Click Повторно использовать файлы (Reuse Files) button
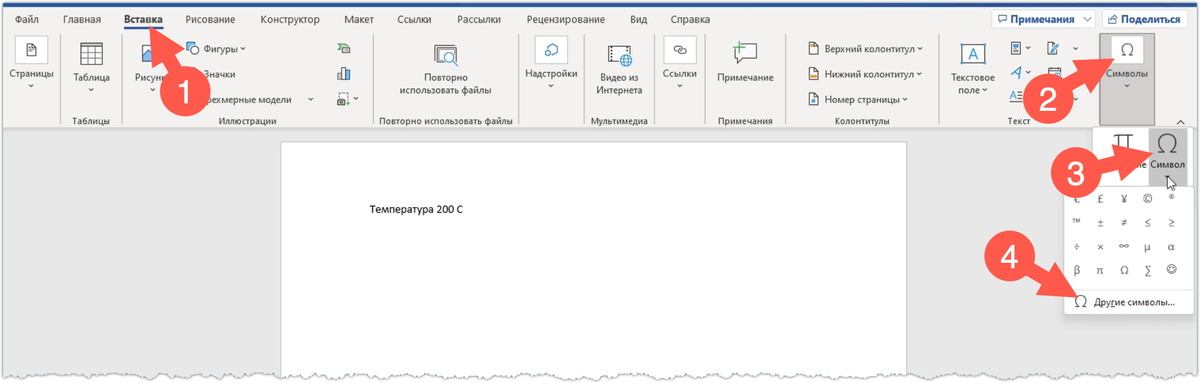 click(445, 68)
